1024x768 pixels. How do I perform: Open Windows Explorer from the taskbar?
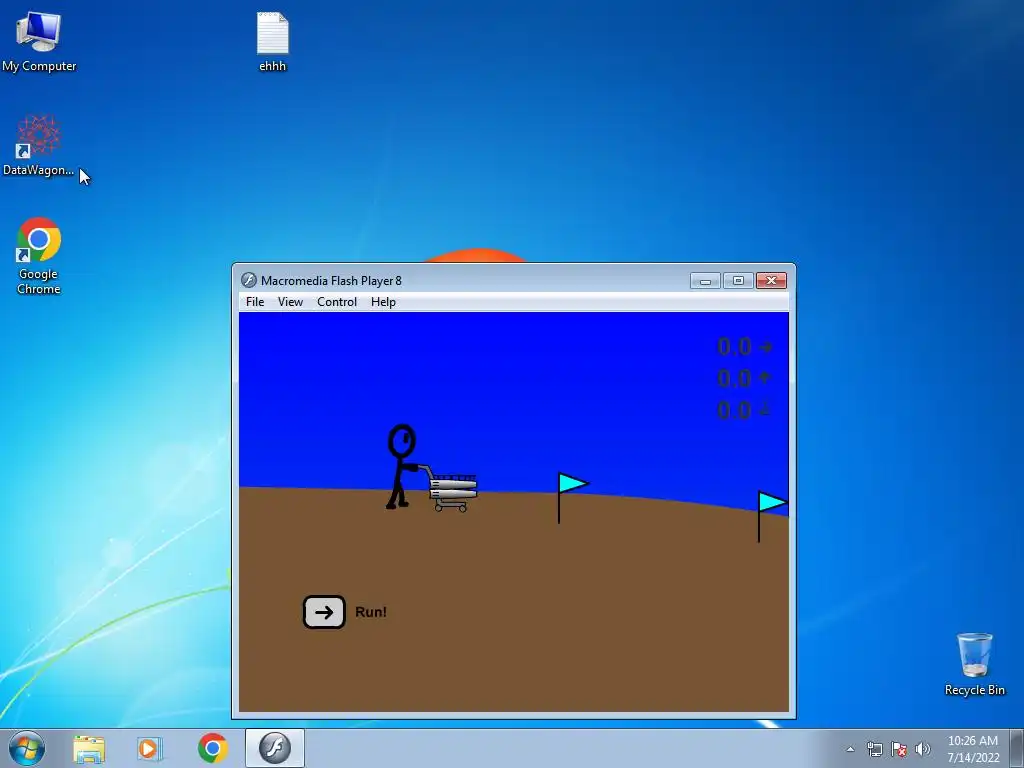[89, 748]
